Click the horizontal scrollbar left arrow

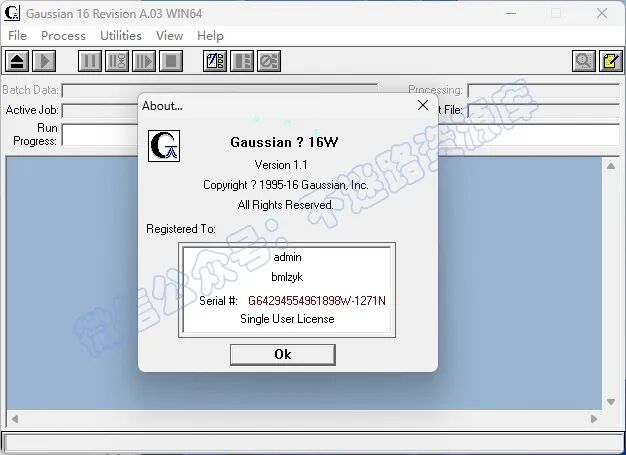[x=15, y=419]
